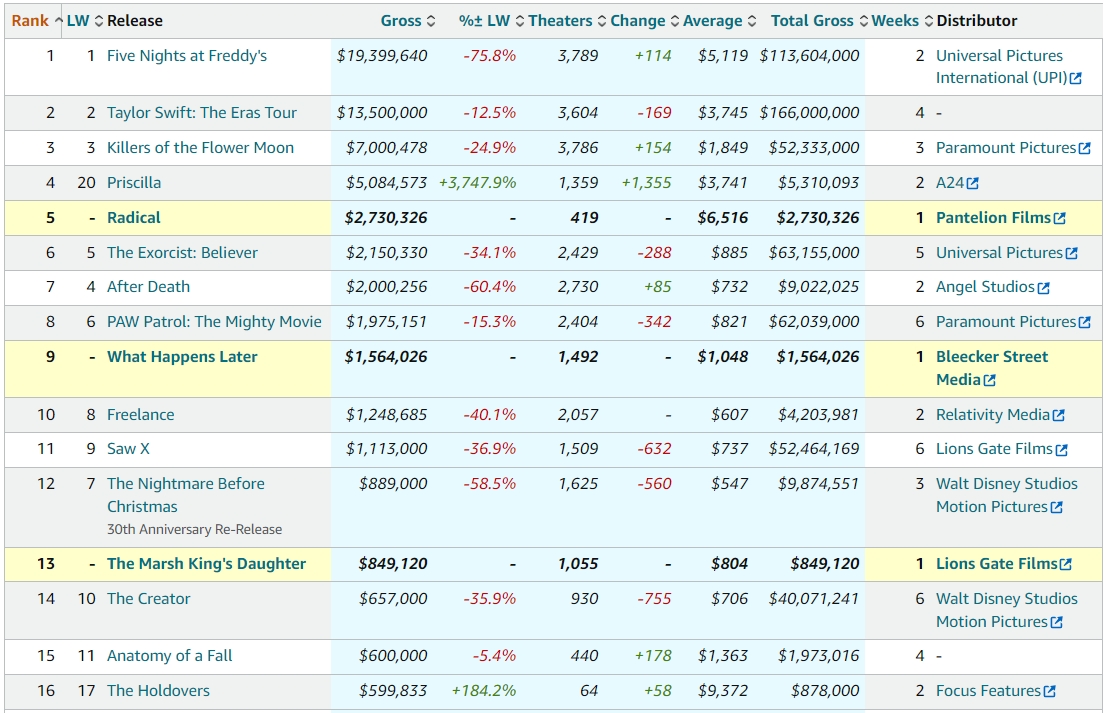Screen dimensions: 1109x713
Task: Click the sort arrows beside the Change header
Action: click(x=675, y=21)
